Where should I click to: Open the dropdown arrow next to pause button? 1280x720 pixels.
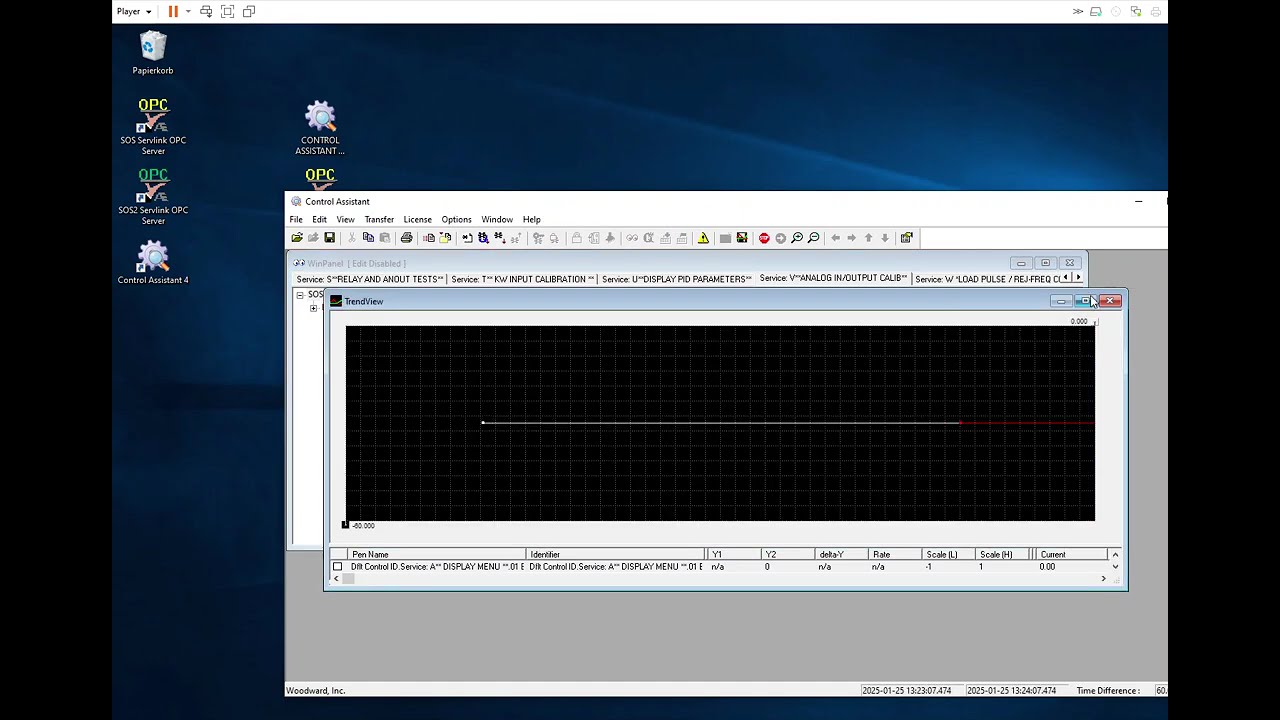pos(188,12)
